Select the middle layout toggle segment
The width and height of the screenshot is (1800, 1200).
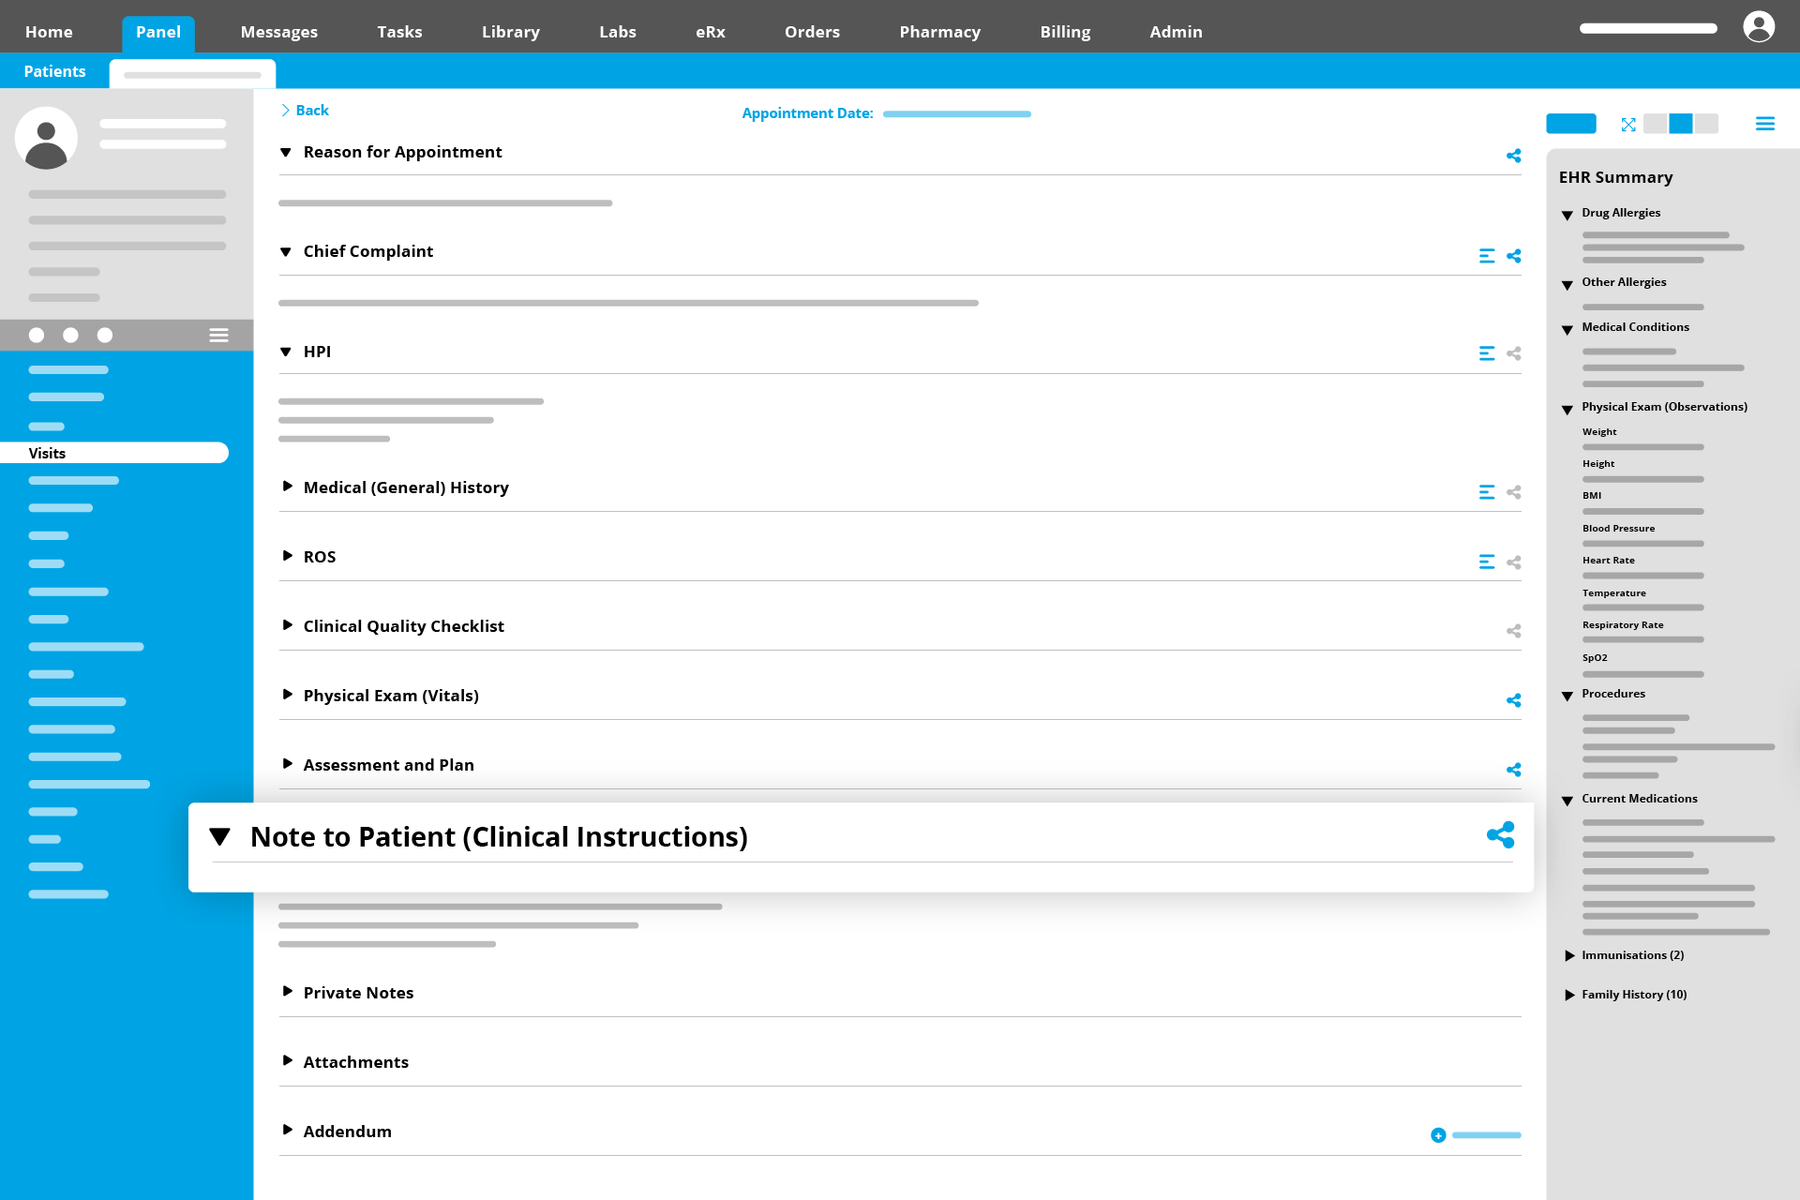point(1681,124)
